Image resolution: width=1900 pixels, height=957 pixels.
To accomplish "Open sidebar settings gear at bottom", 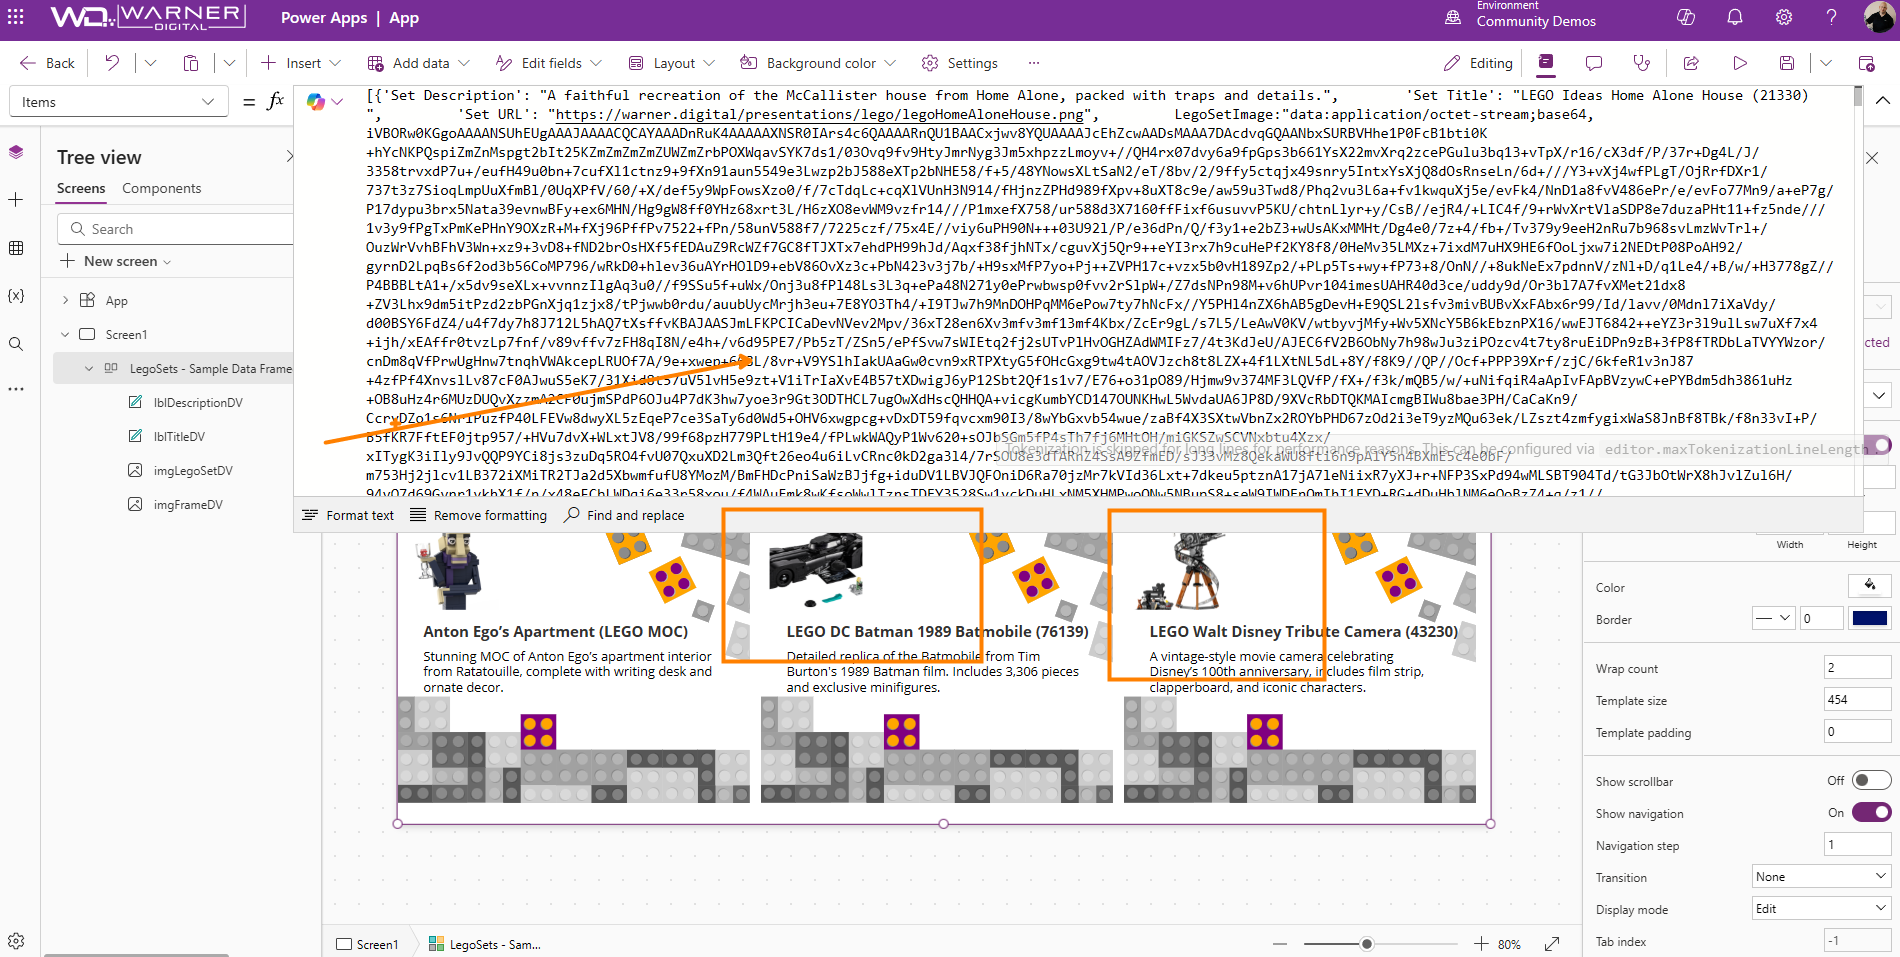I will (x=16, y=941).
